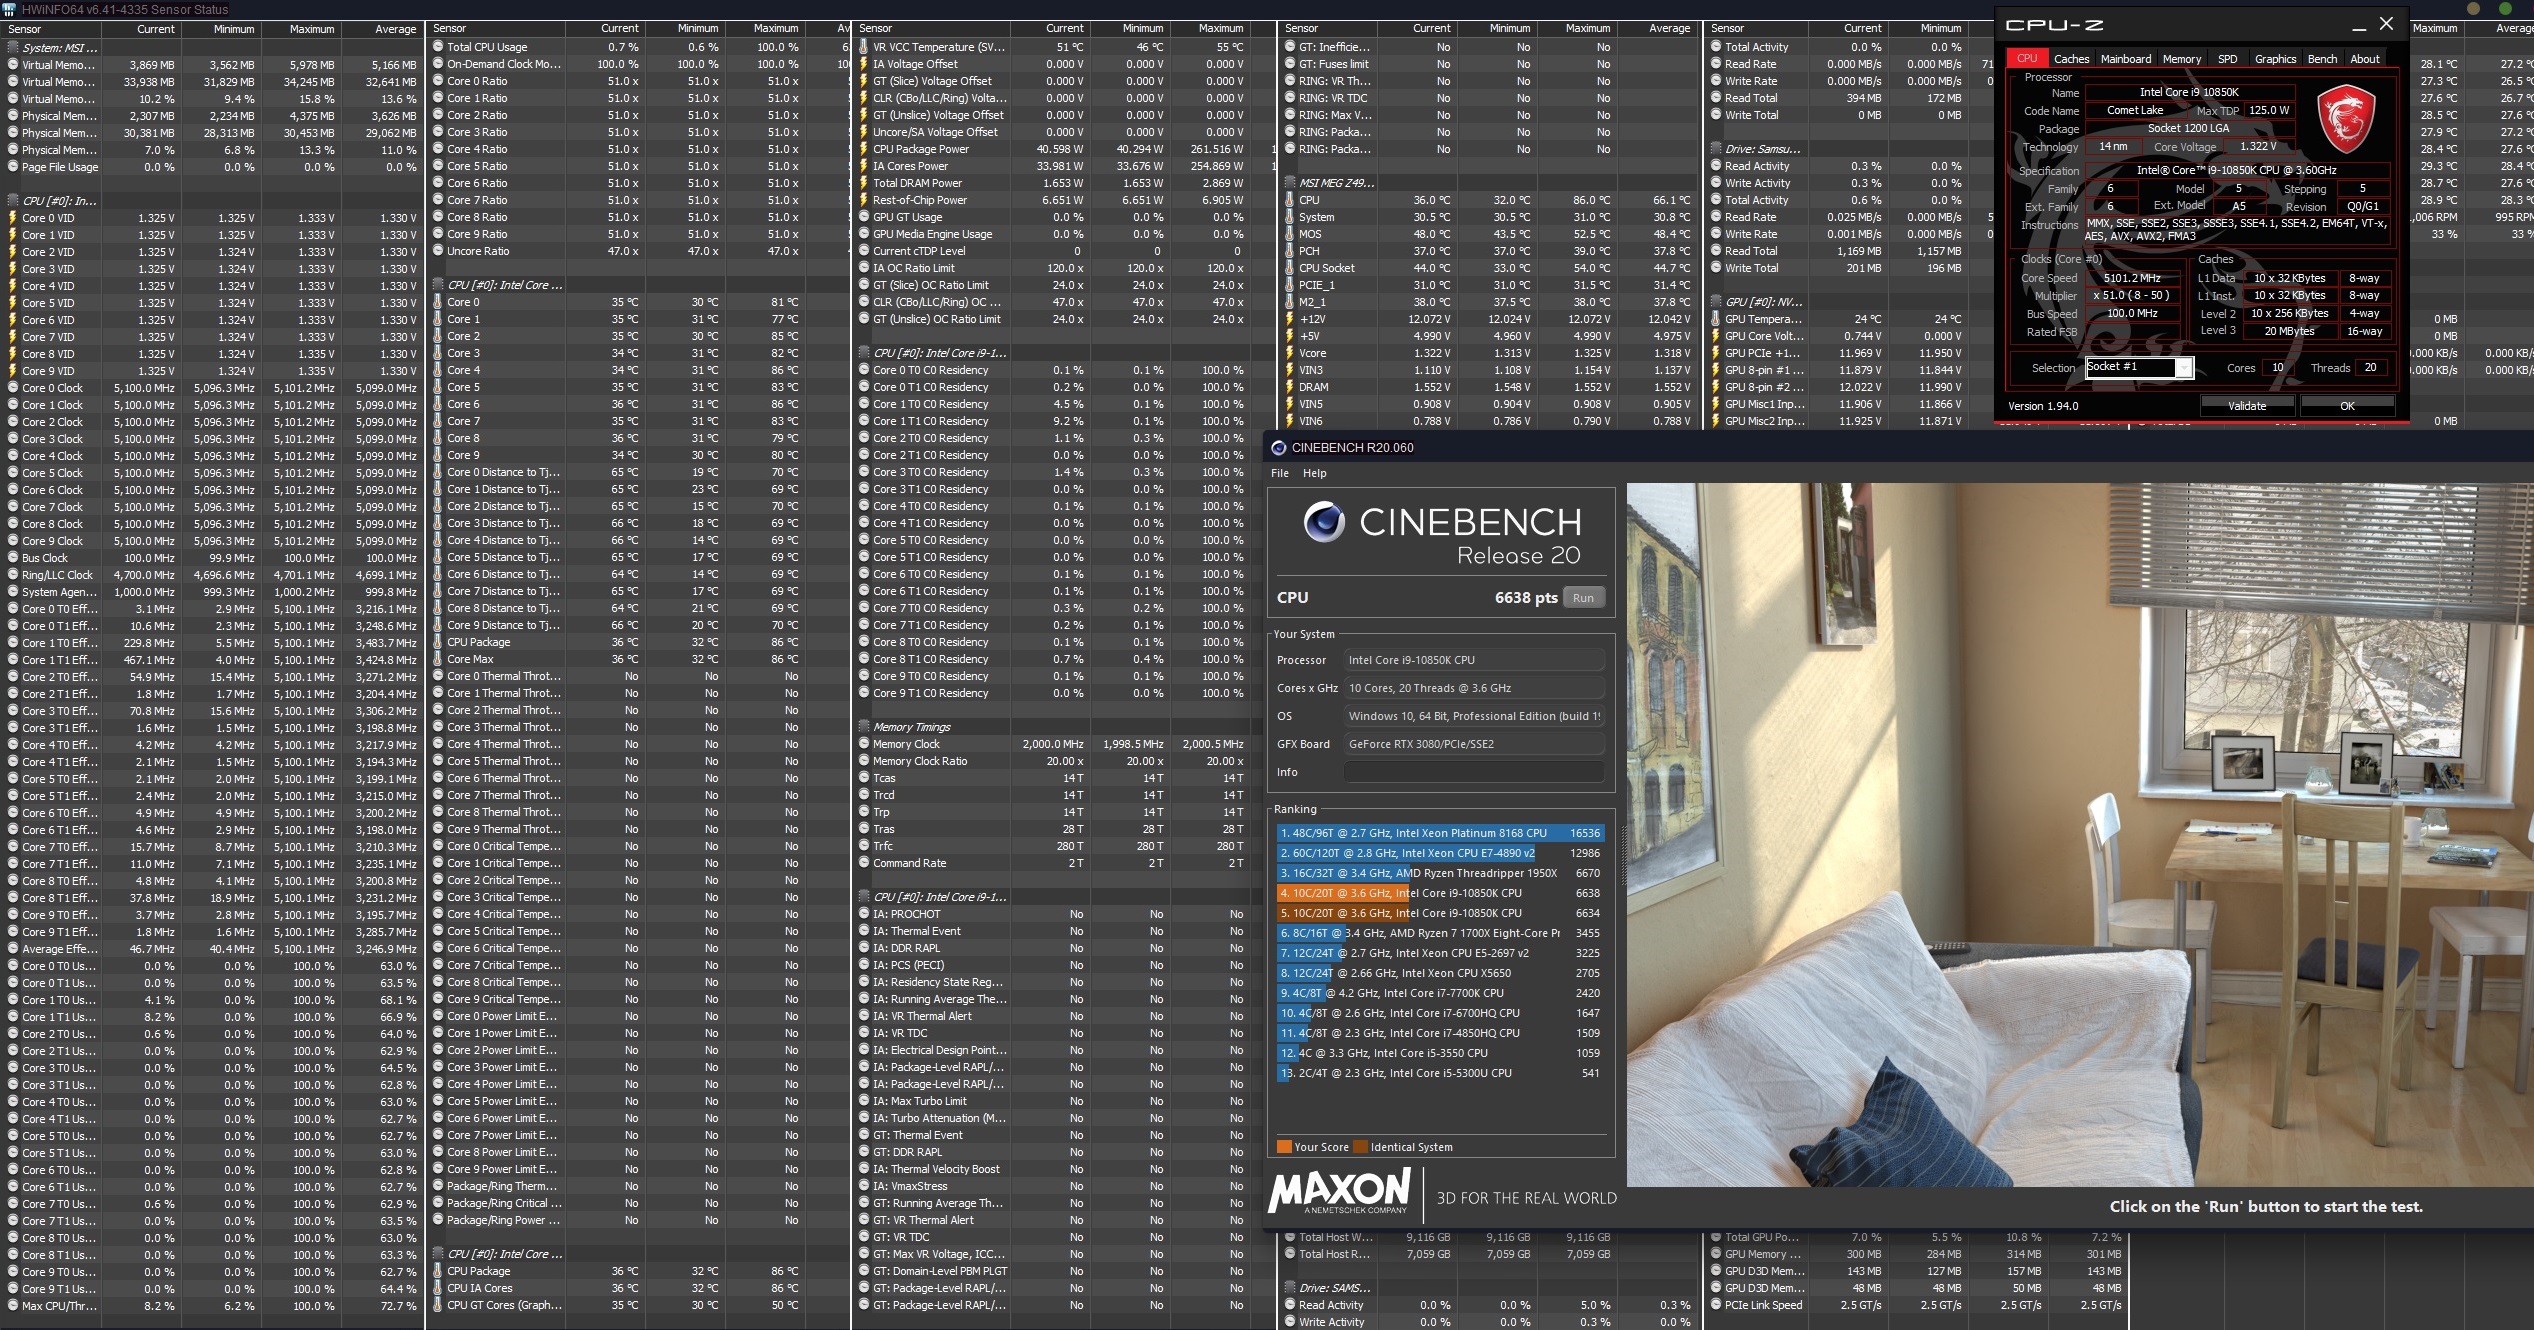This screenshot has height=1330, width=2534.
Task: Click the IA OC Ratio Limit icon
Action: (x=864, y=268)
